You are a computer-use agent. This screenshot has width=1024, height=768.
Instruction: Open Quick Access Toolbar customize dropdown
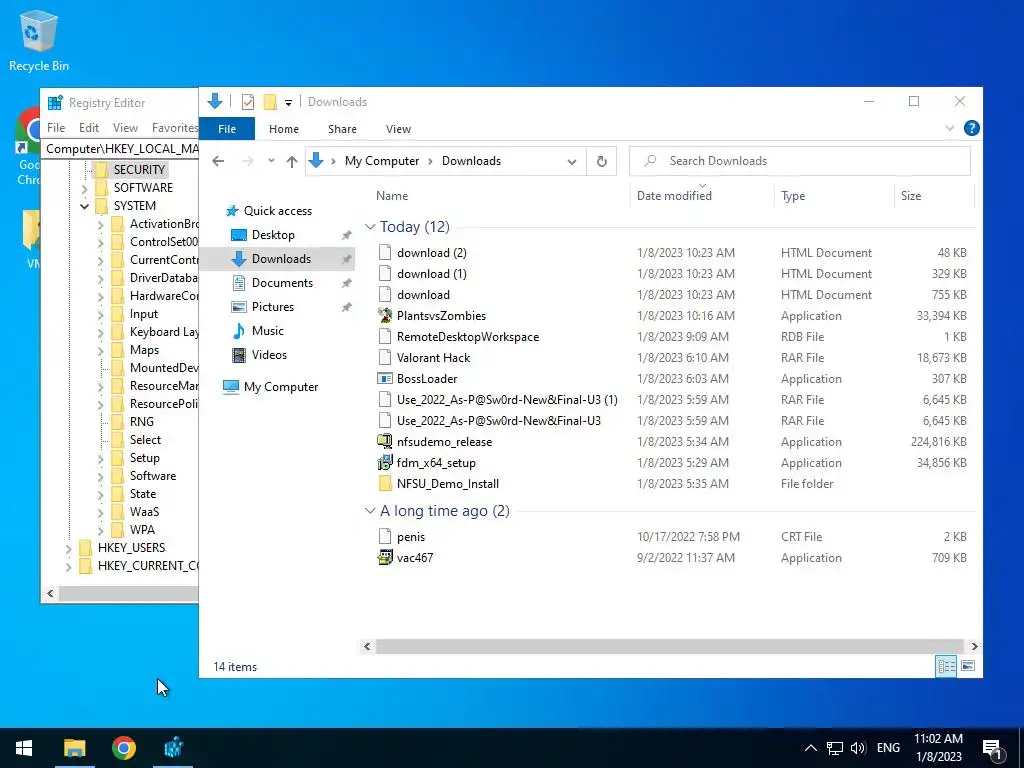pyautogui.click(x=288, y=103)
